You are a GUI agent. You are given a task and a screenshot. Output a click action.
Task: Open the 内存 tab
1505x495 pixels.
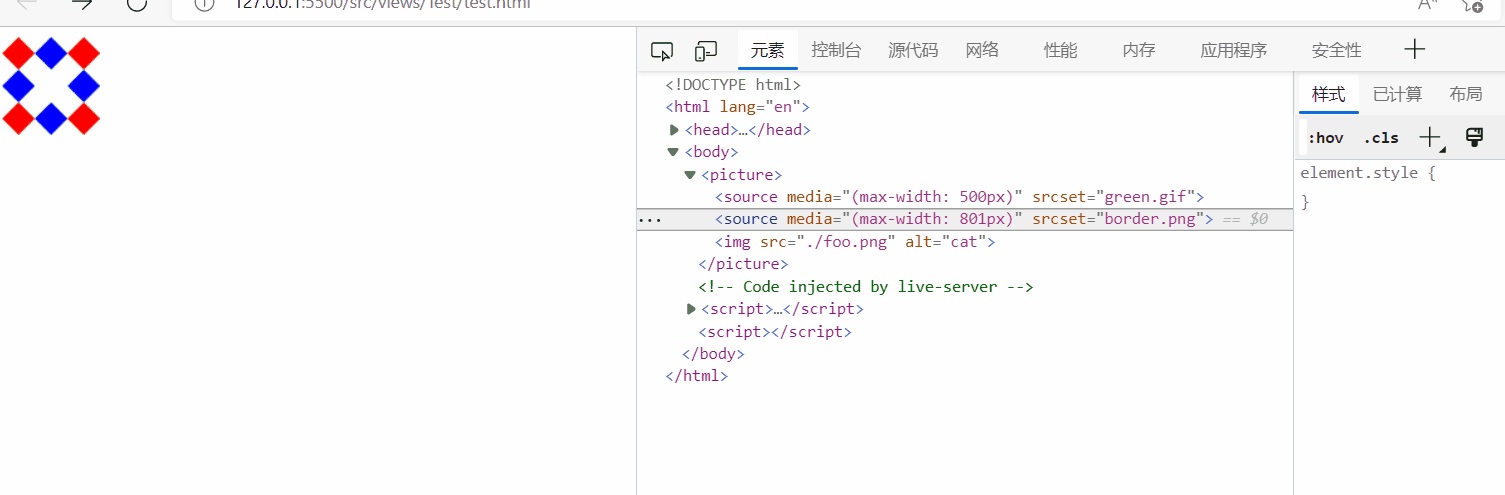point(1139,50)
